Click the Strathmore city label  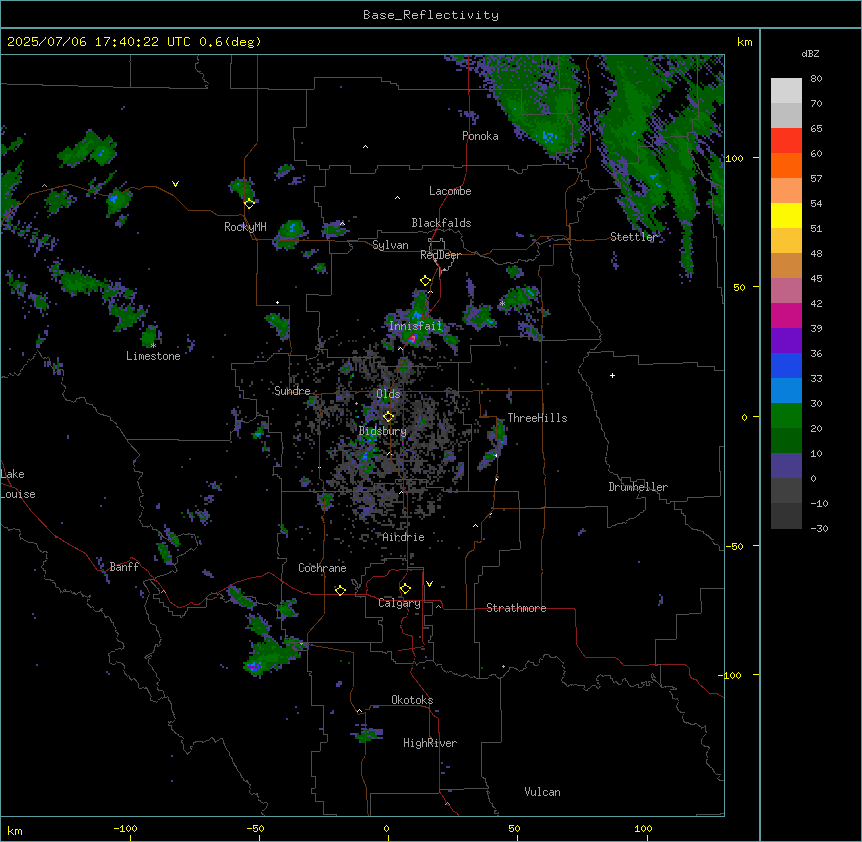pyautogui.click(x=516, y=608)
